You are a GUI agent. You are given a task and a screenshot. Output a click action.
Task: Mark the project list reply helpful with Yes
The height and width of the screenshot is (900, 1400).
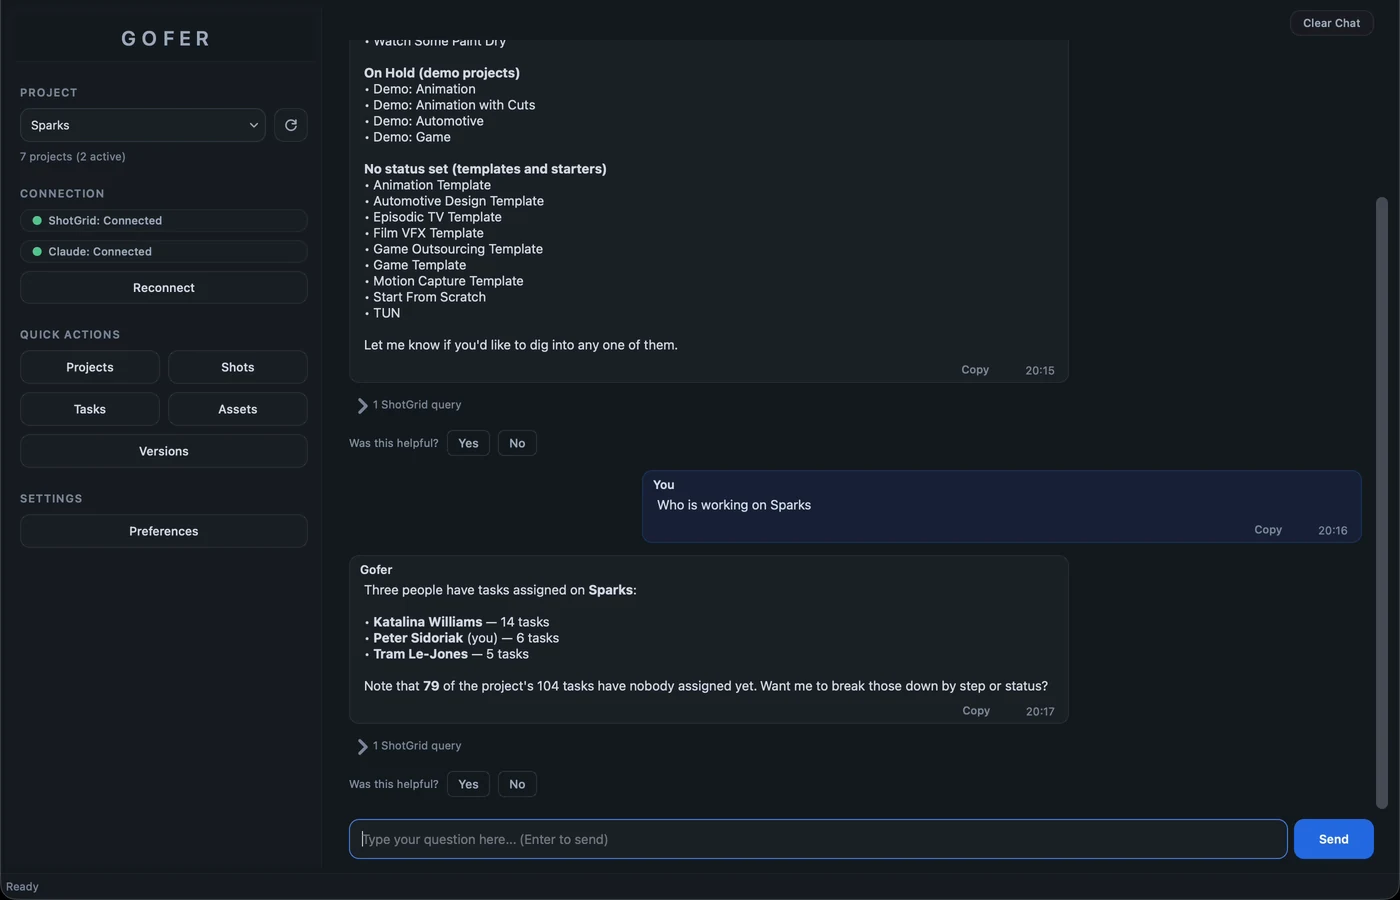tap(468, 443)
